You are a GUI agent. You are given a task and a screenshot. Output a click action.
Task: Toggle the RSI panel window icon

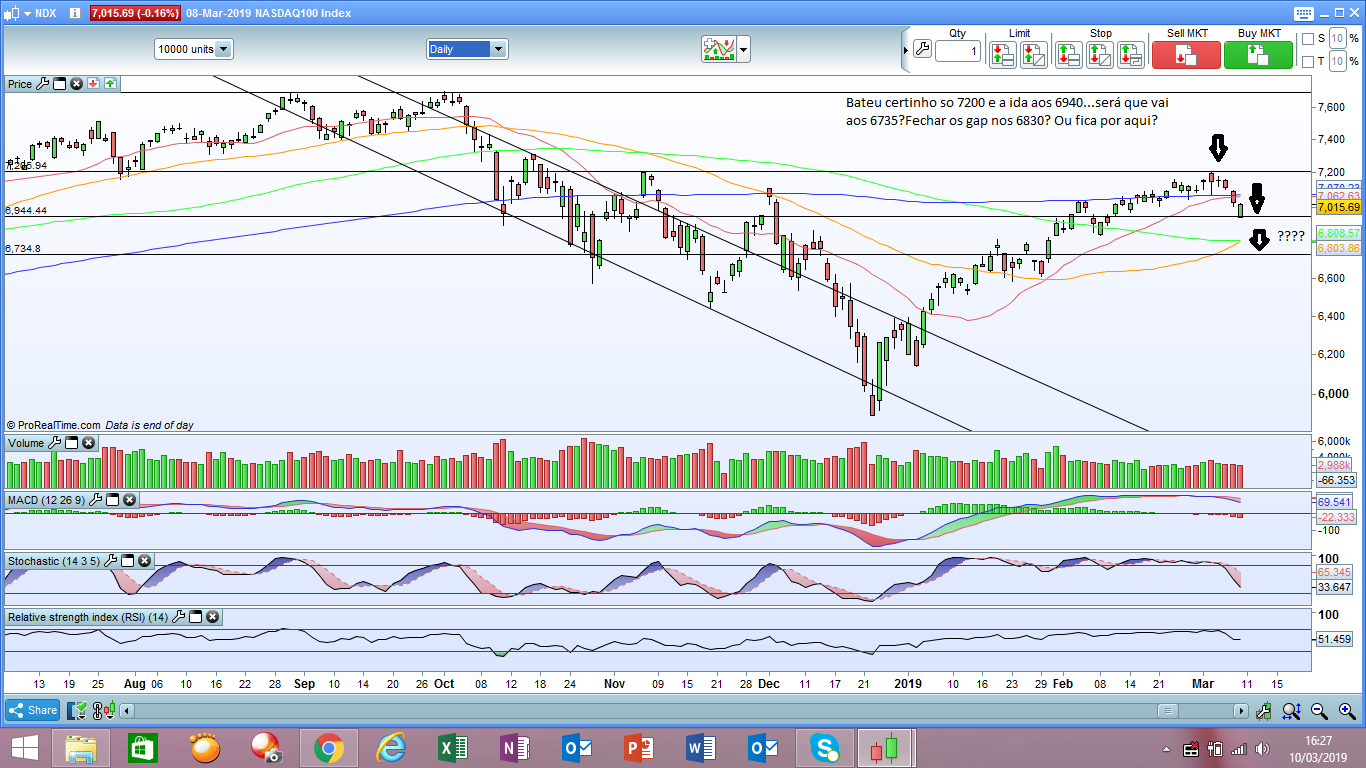coord(196,617)
